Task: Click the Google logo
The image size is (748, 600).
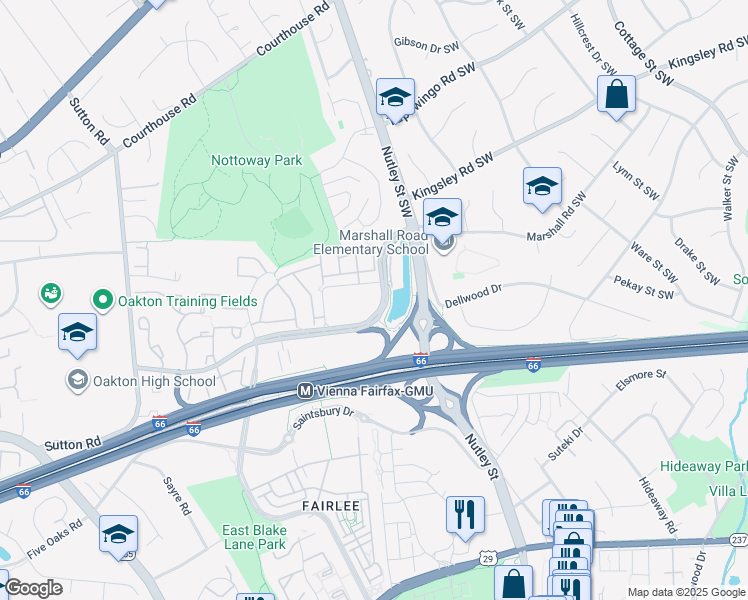Action: (32, 588)
